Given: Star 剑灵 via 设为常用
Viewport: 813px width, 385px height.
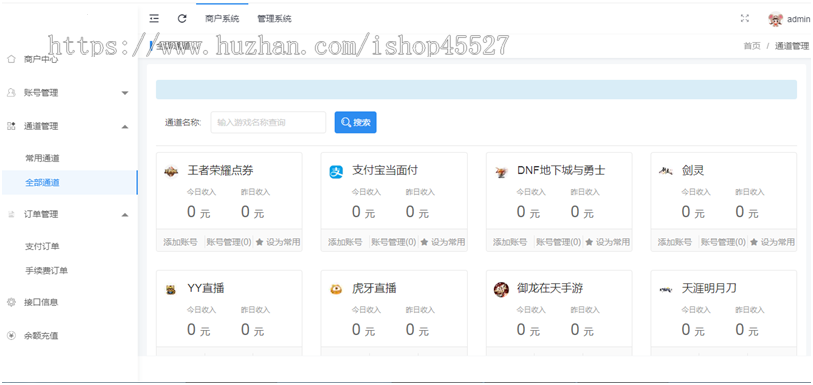Looking at the screenshot, I should [x=773, y=242].
